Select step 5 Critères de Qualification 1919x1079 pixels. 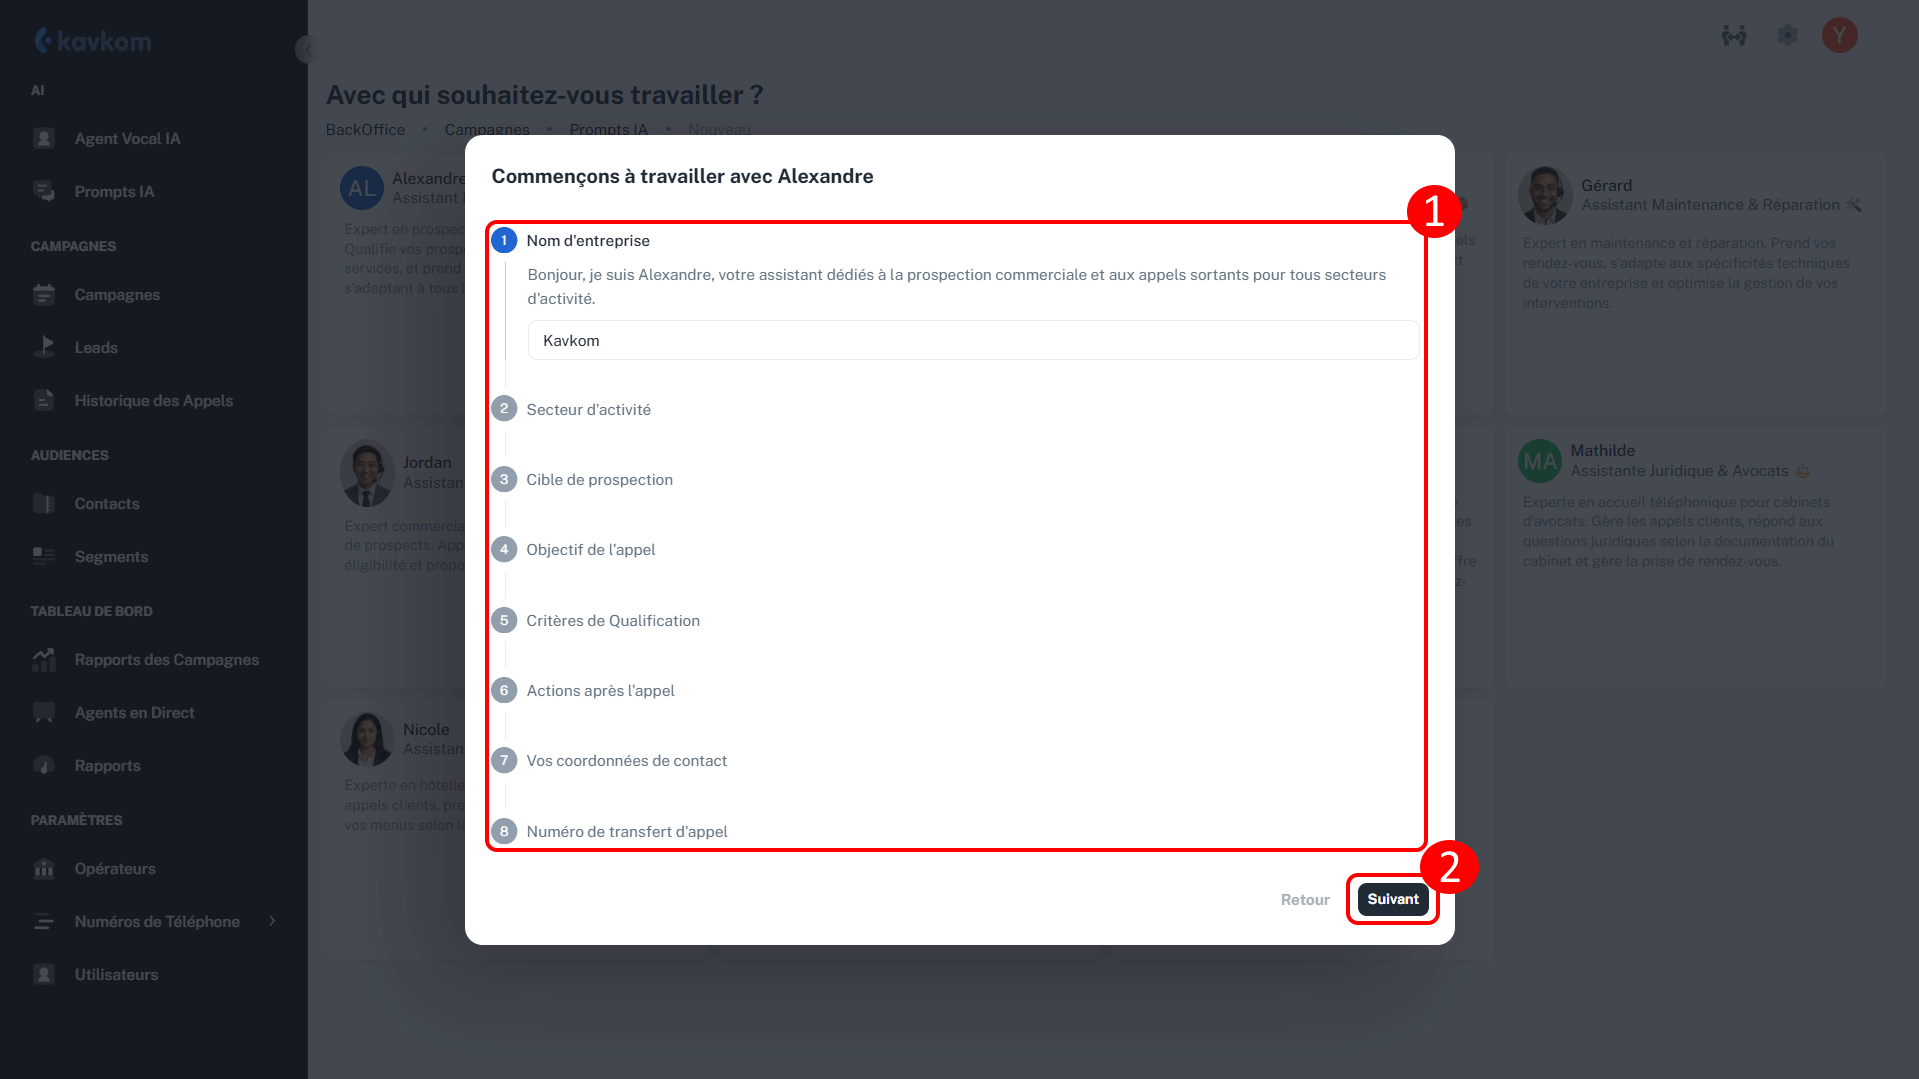point(612,620)
